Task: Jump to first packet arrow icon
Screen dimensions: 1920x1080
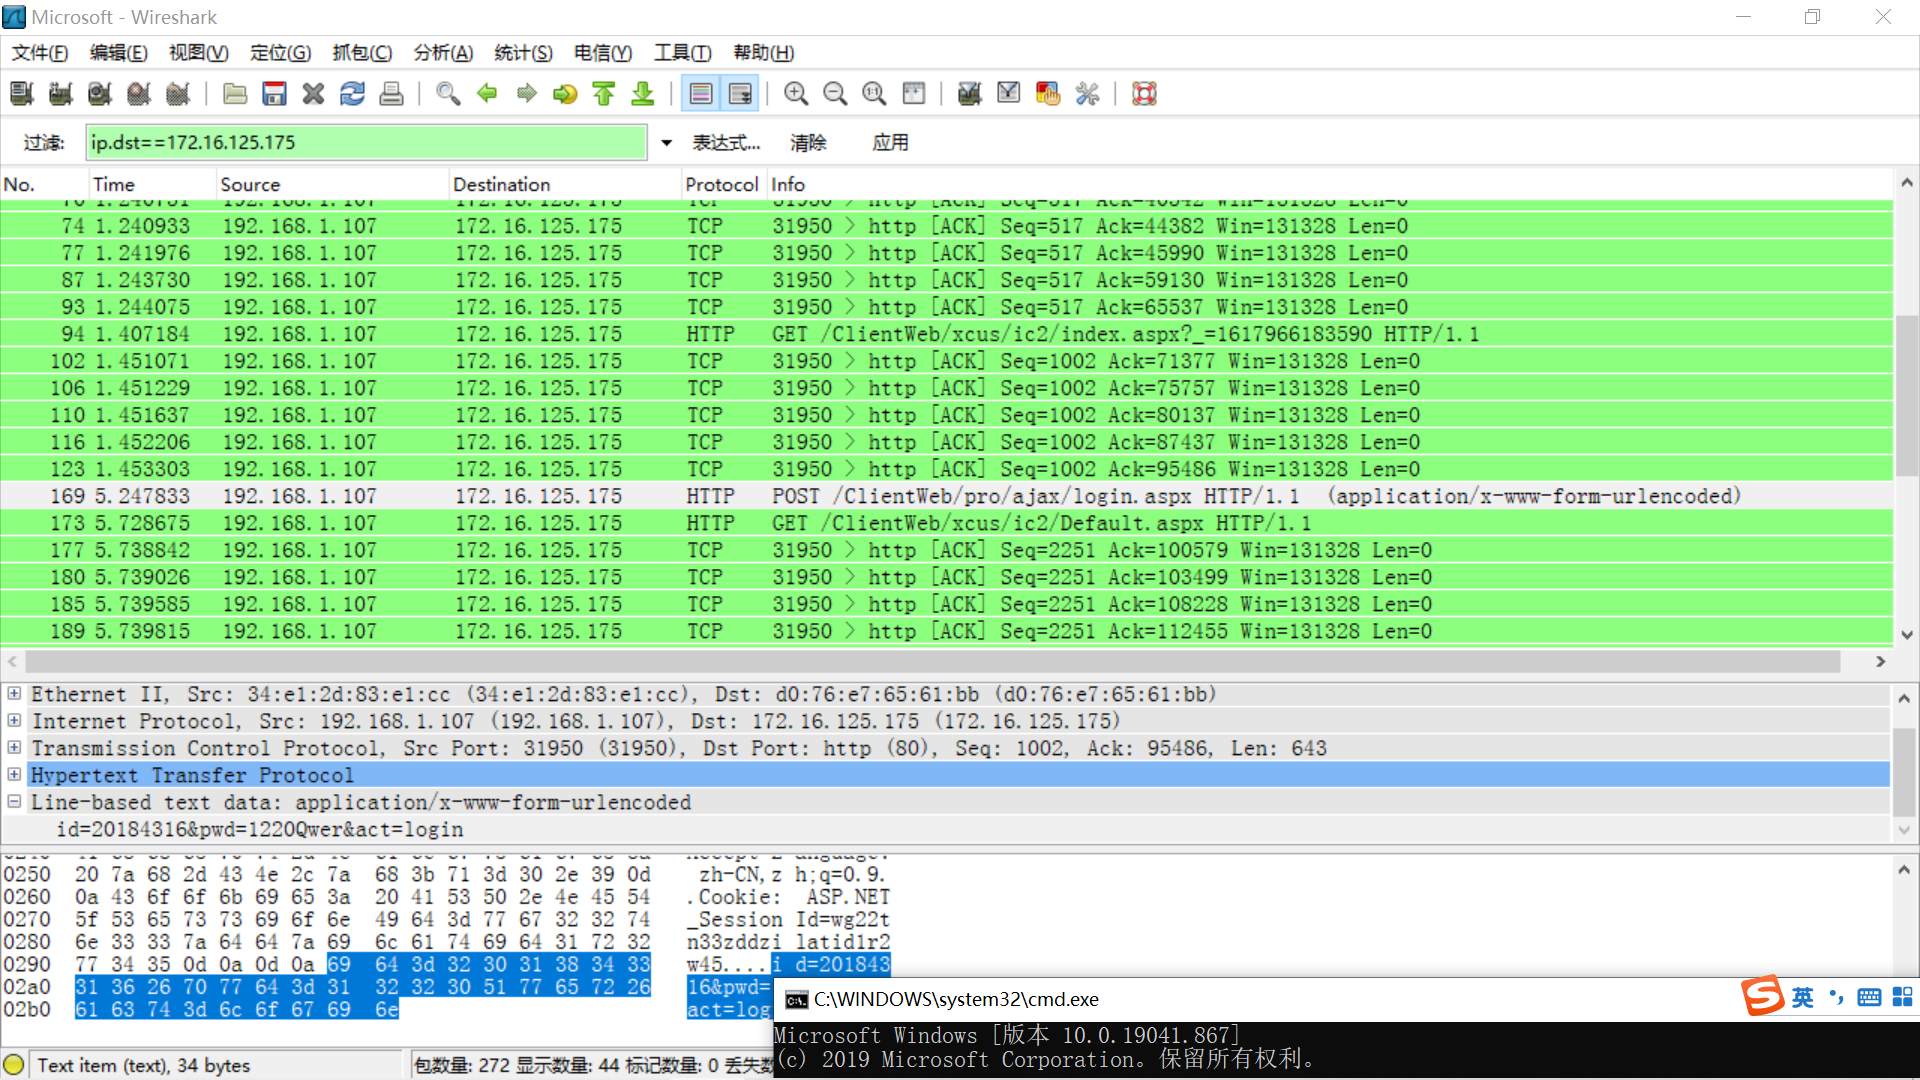Action: tap(604, 94)
